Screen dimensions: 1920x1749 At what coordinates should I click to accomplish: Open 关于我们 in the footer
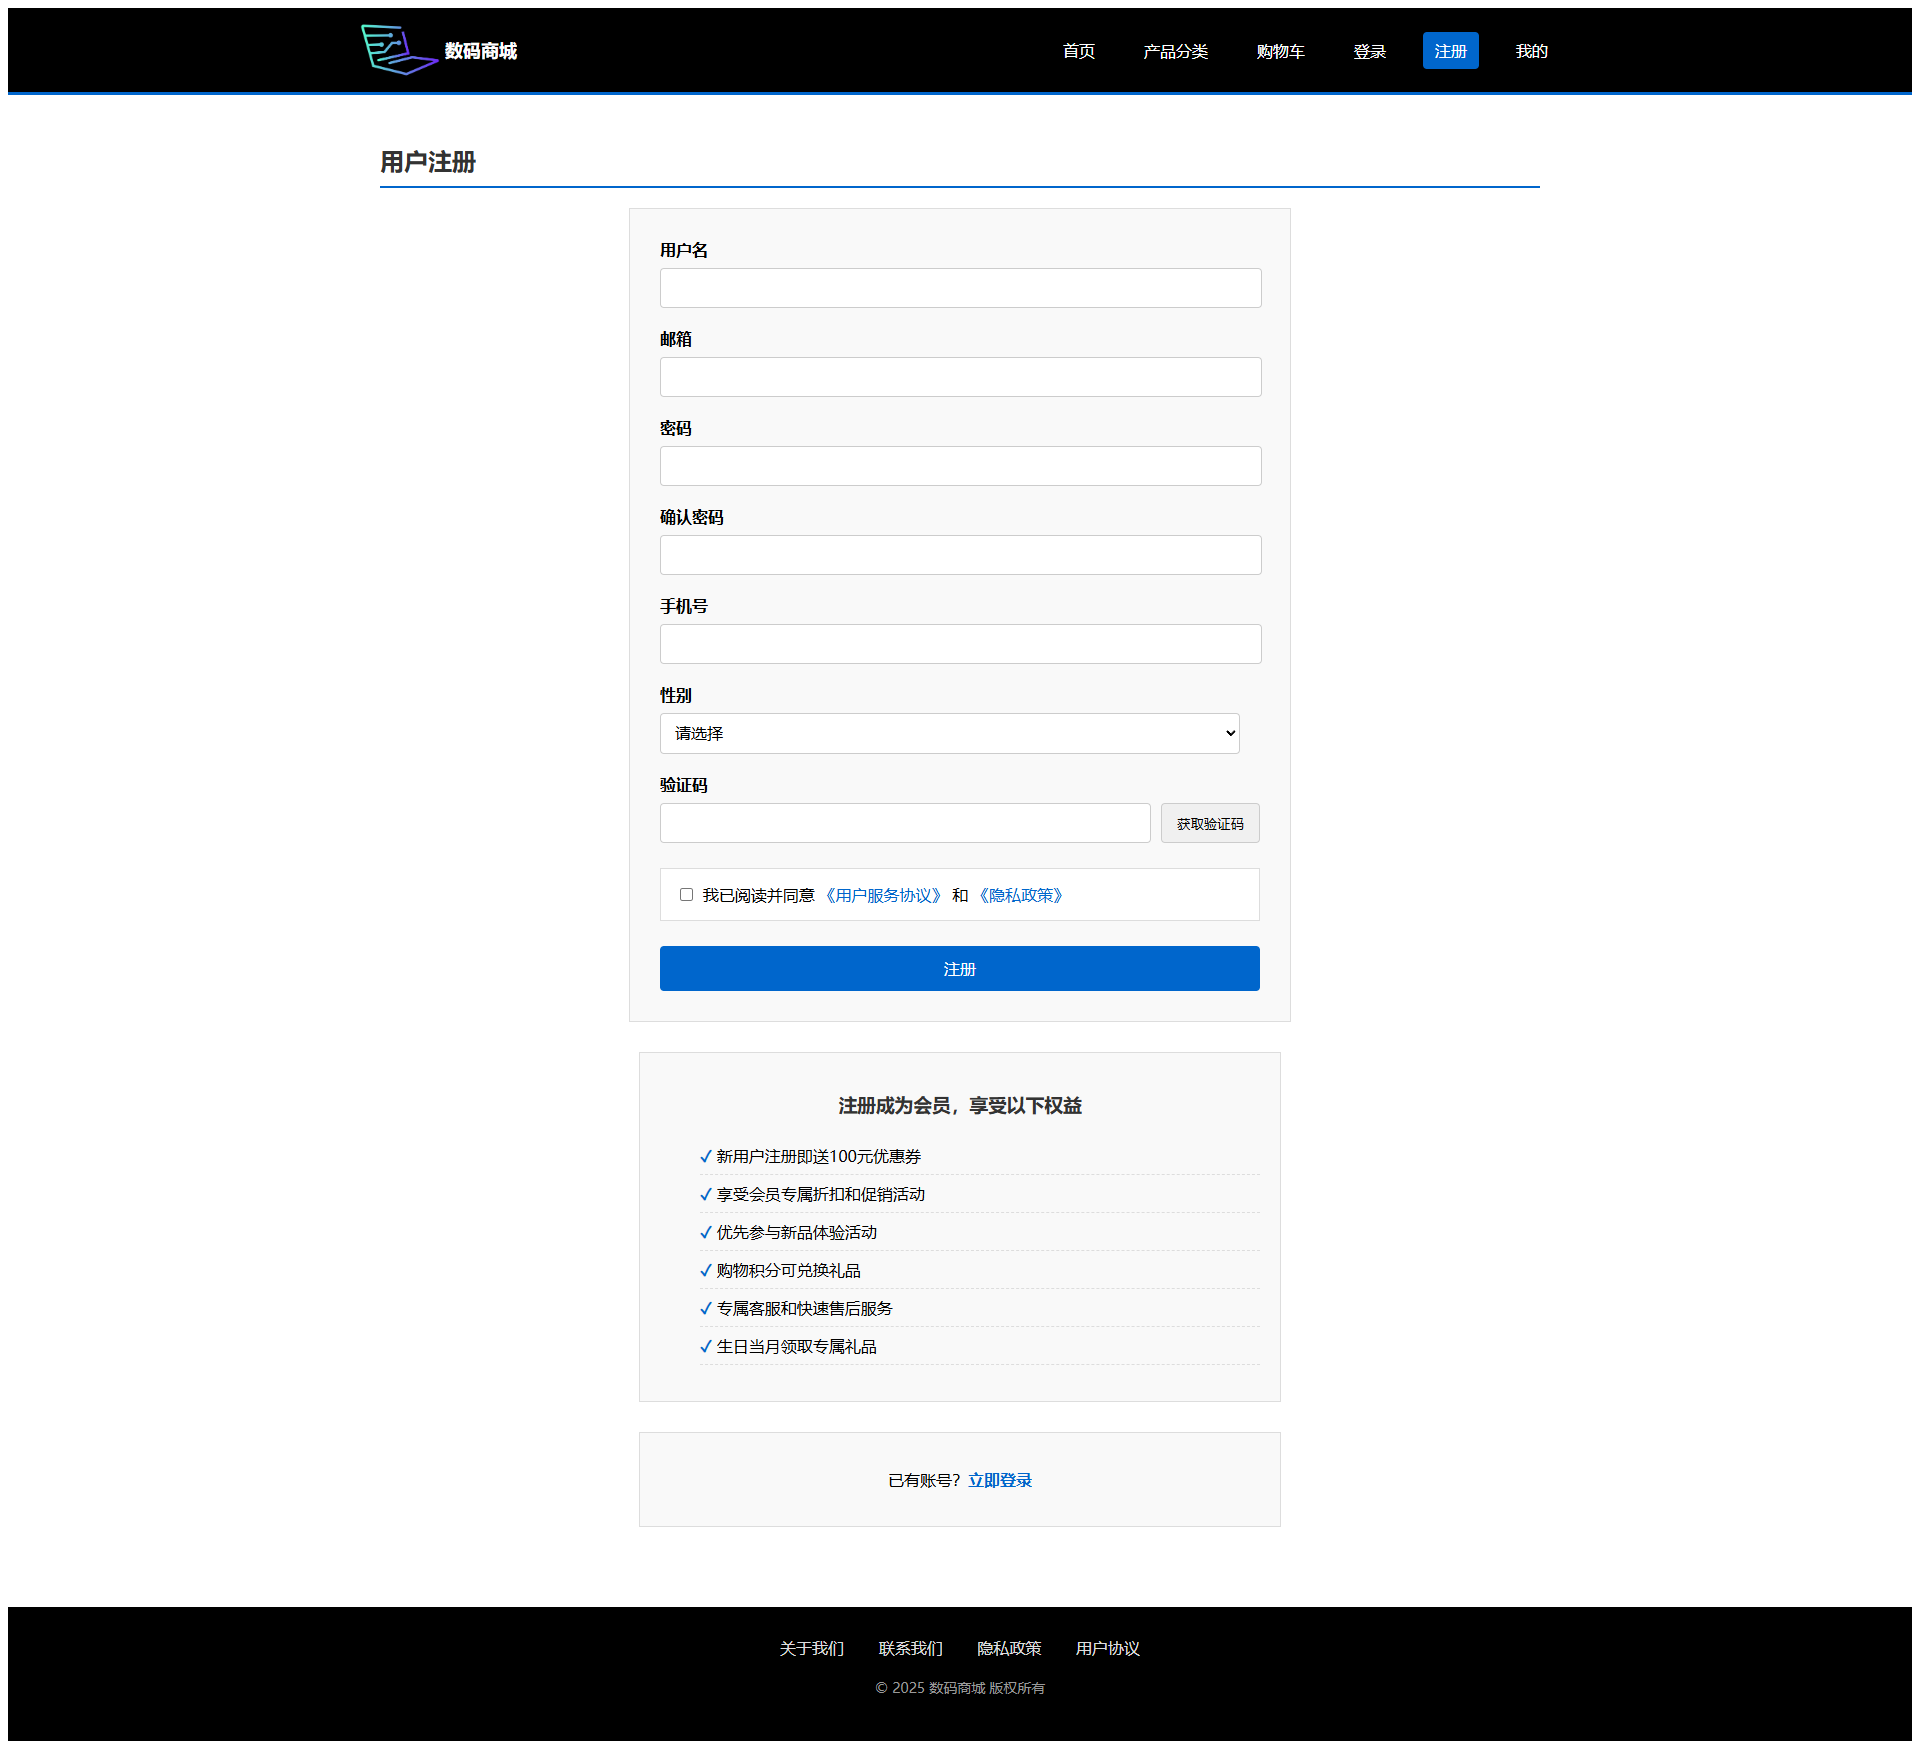pos(811,1648)
